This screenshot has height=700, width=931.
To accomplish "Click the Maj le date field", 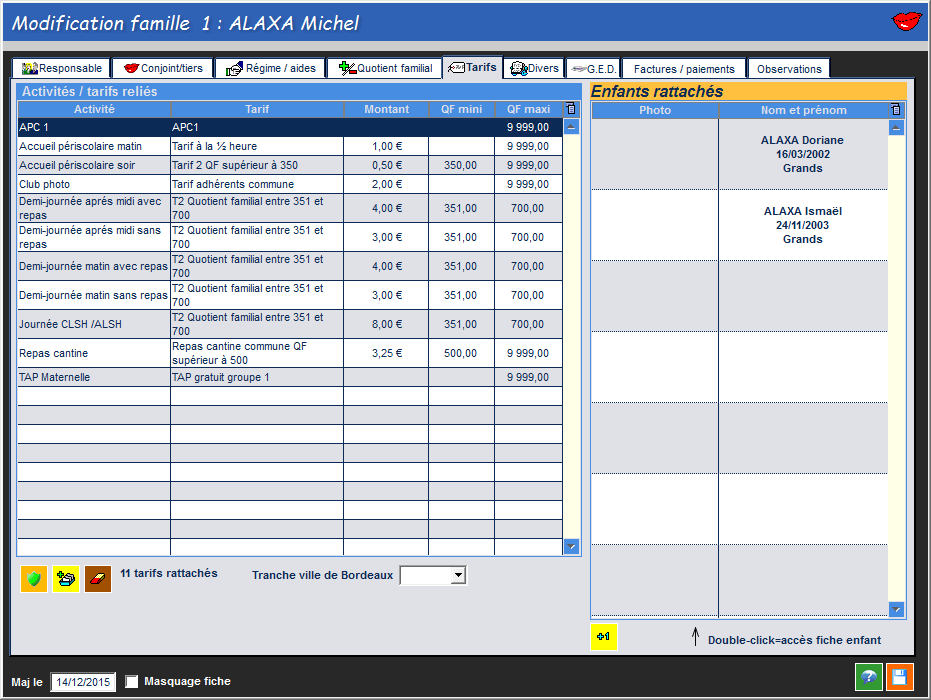I will (83, 682).
